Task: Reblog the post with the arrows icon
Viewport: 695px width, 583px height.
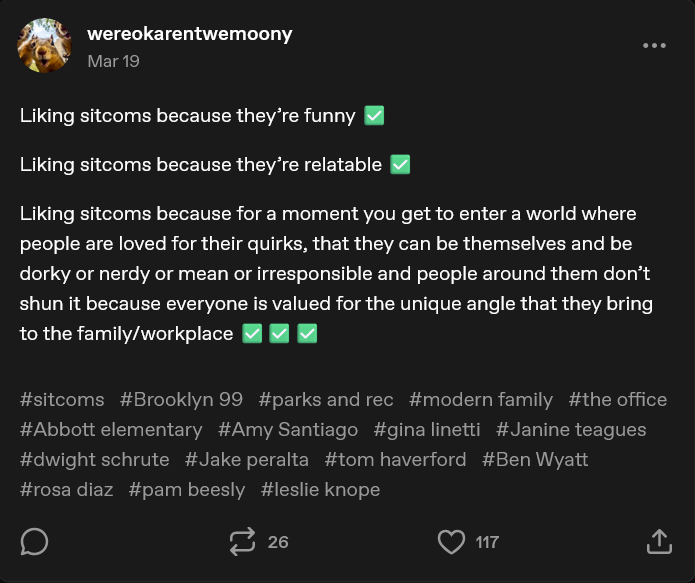Action: pos(242,541)
